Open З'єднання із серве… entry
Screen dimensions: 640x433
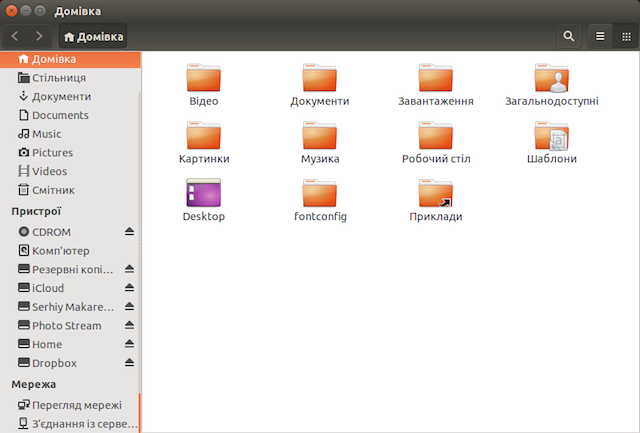[x=70, y=424]
